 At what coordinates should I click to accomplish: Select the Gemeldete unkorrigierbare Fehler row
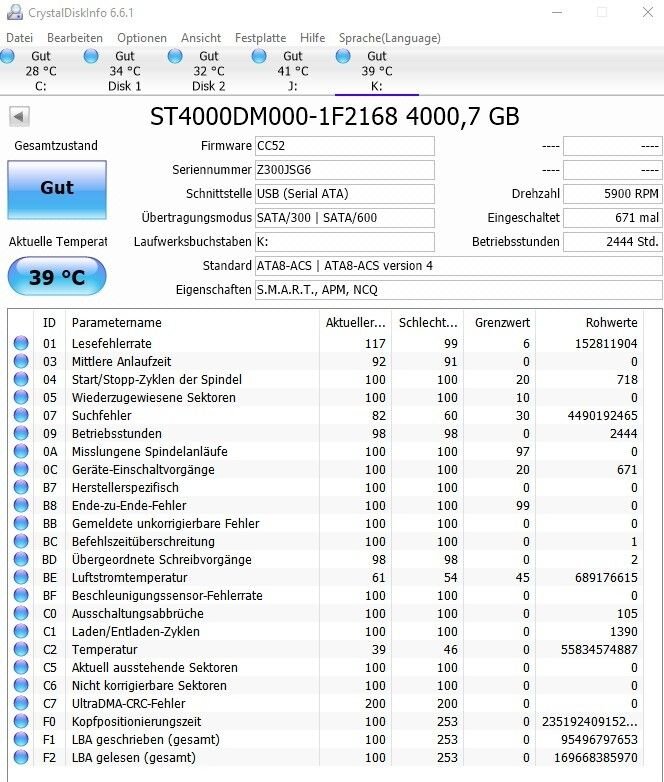(x=326, y=523)
